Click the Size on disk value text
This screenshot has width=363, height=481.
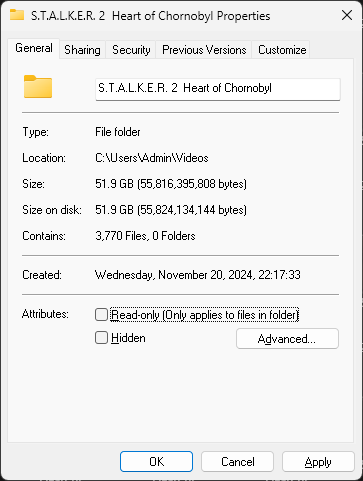(171, 210)
